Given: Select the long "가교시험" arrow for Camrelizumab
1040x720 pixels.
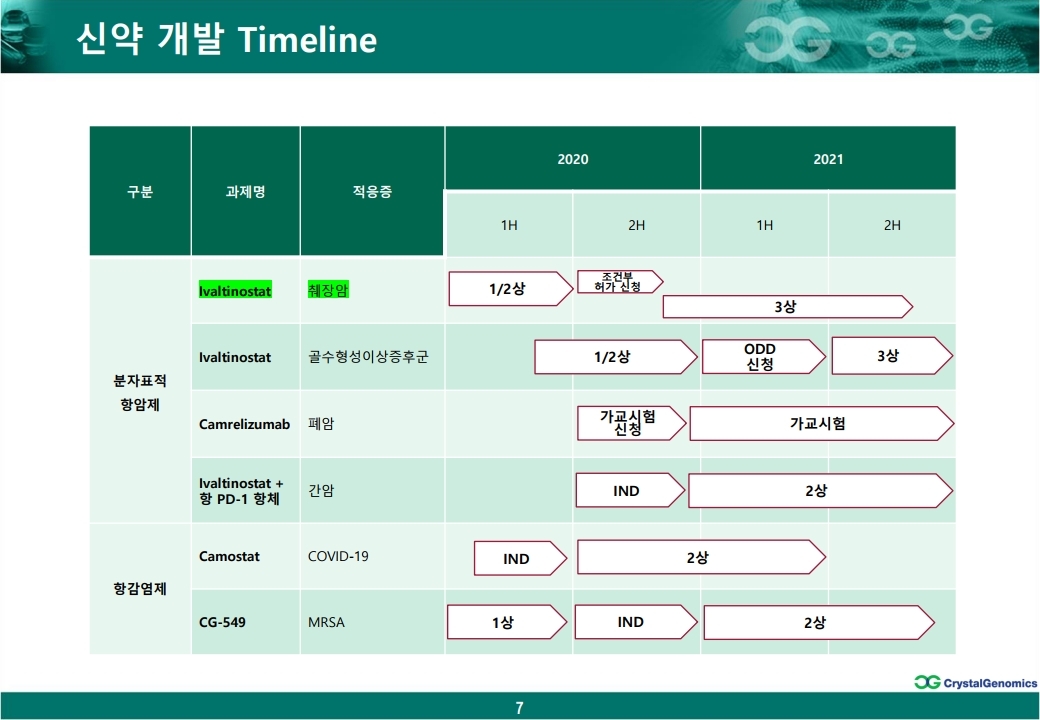Looking at the screenshot, I should click(822, 423).
